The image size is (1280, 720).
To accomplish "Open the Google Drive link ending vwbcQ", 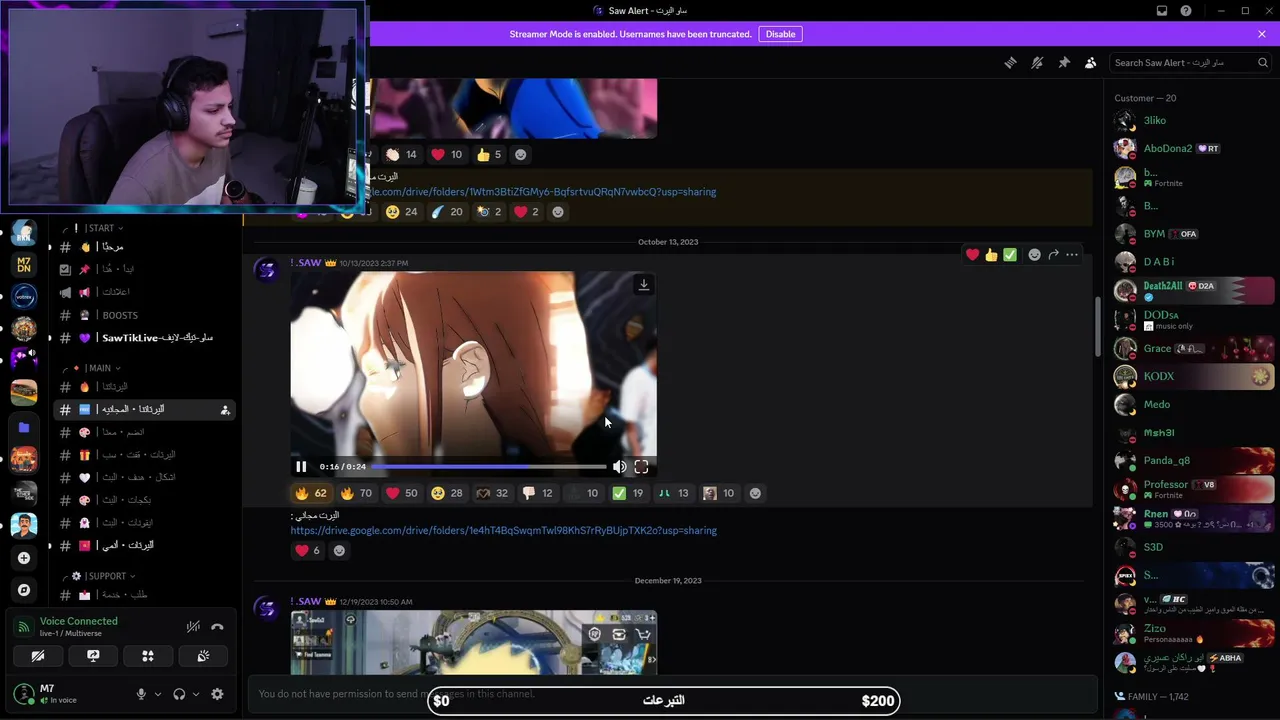I will 543,192.
